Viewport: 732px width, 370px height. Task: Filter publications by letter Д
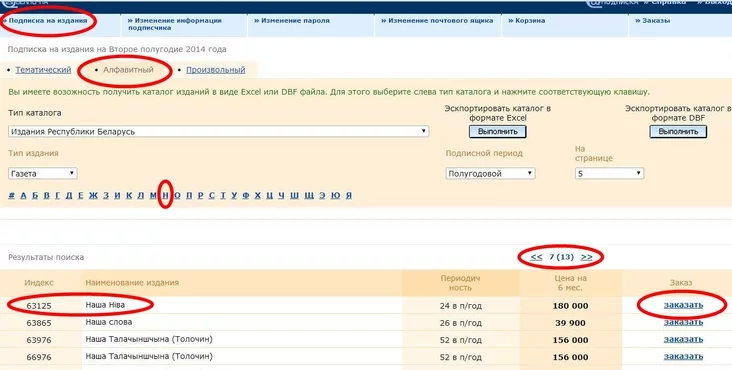coord(69,195)
